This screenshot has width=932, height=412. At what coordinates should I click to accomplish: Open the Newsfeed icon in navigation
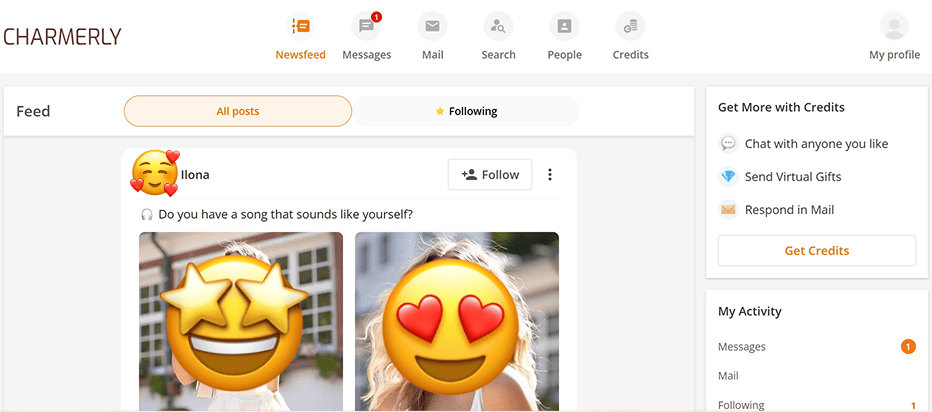(x=300, y=26)
